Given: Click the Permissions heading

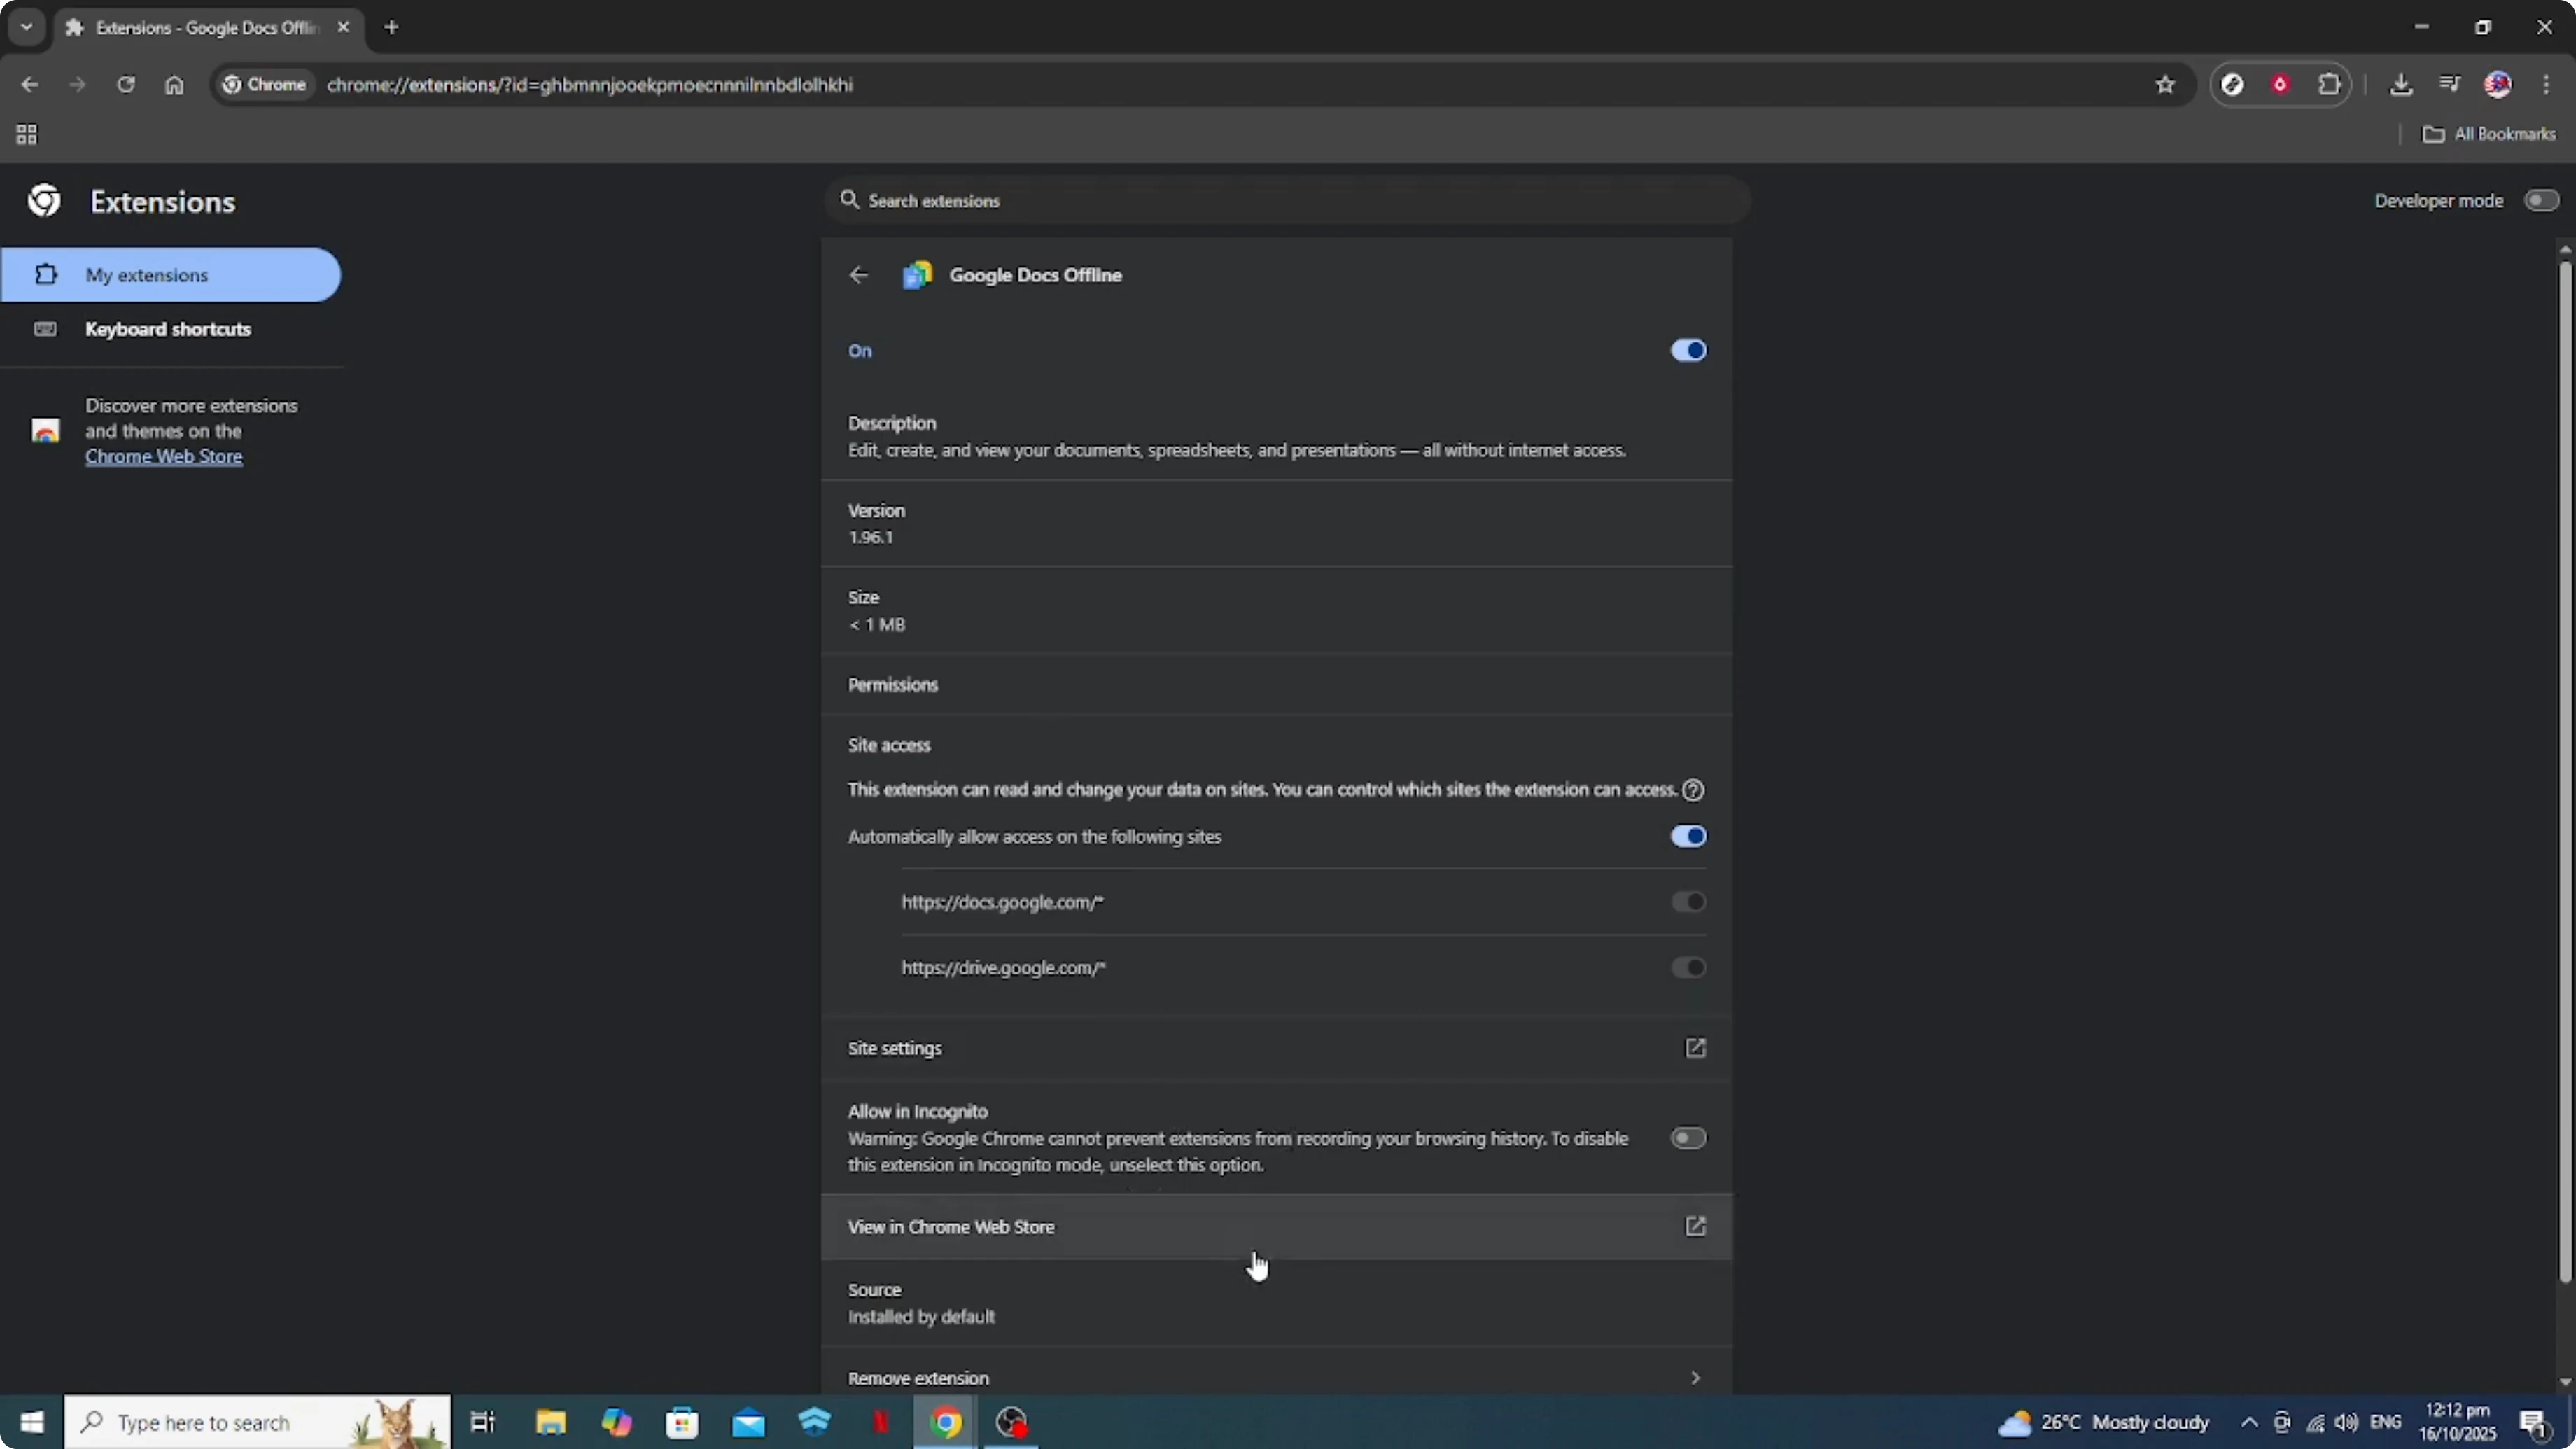Looking at the screenshot, I should pos(893,685).
